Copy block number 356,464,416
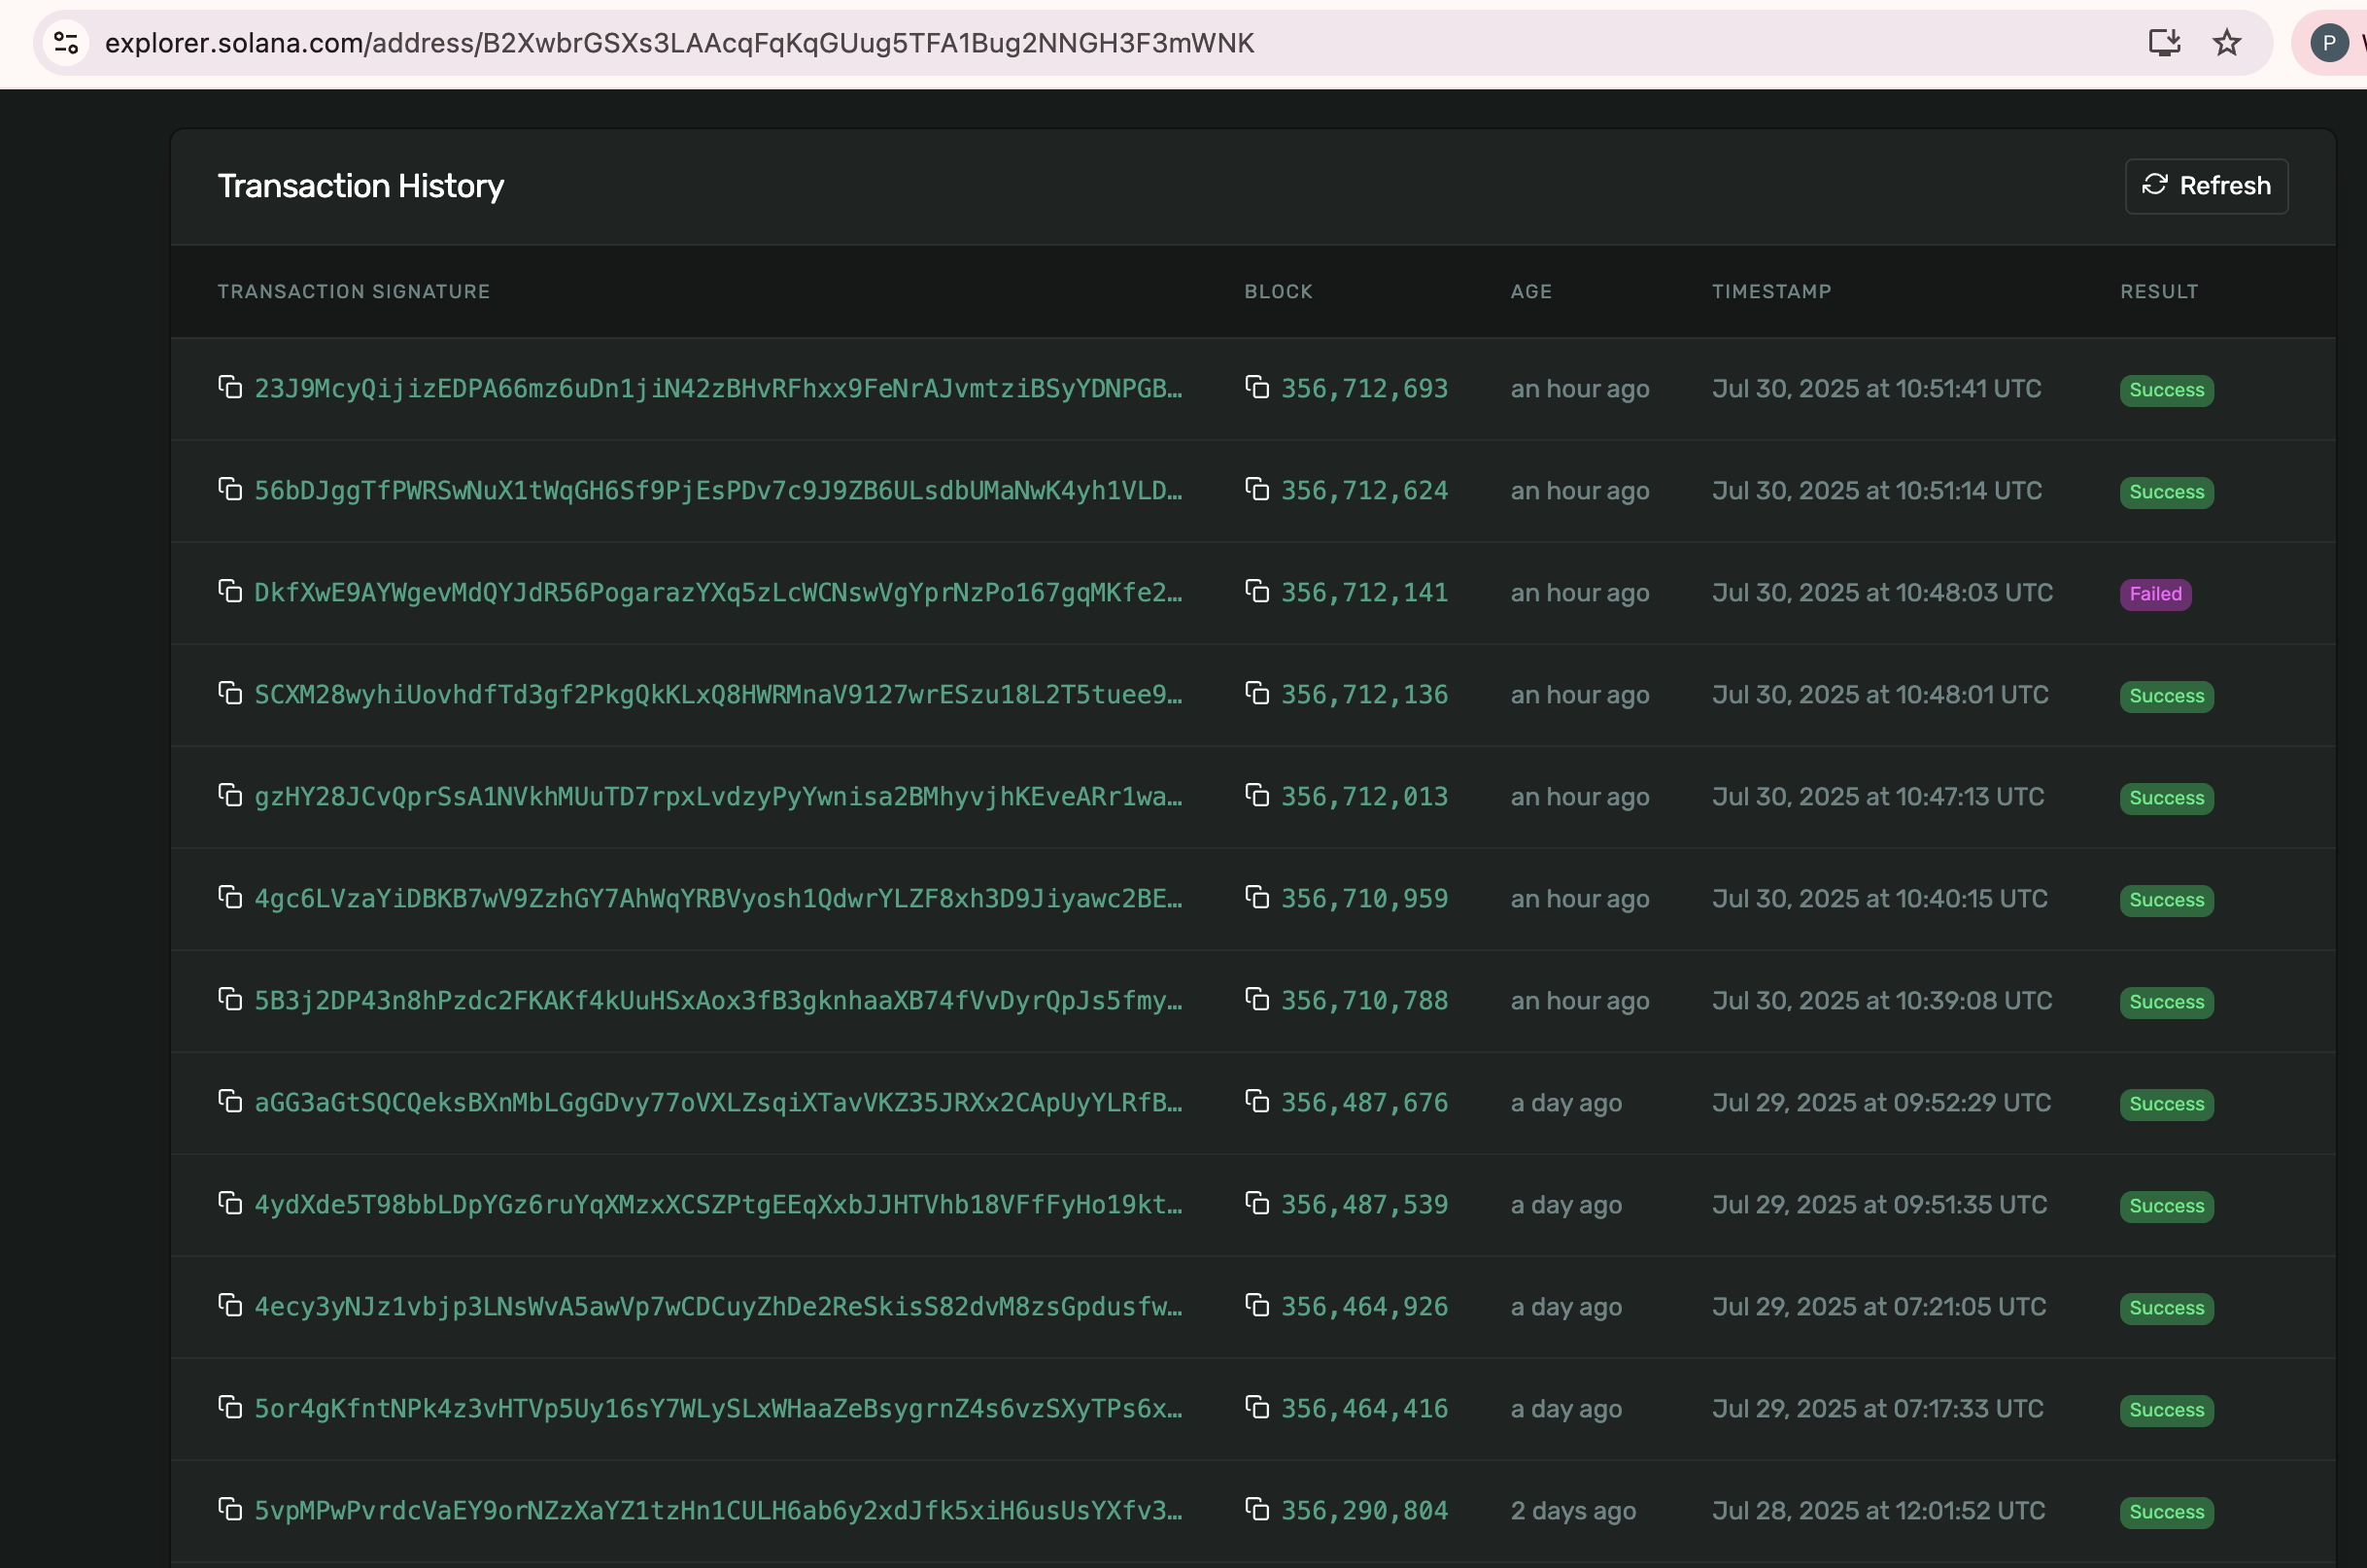 pyautogui.click(x=1257, y=1408)
